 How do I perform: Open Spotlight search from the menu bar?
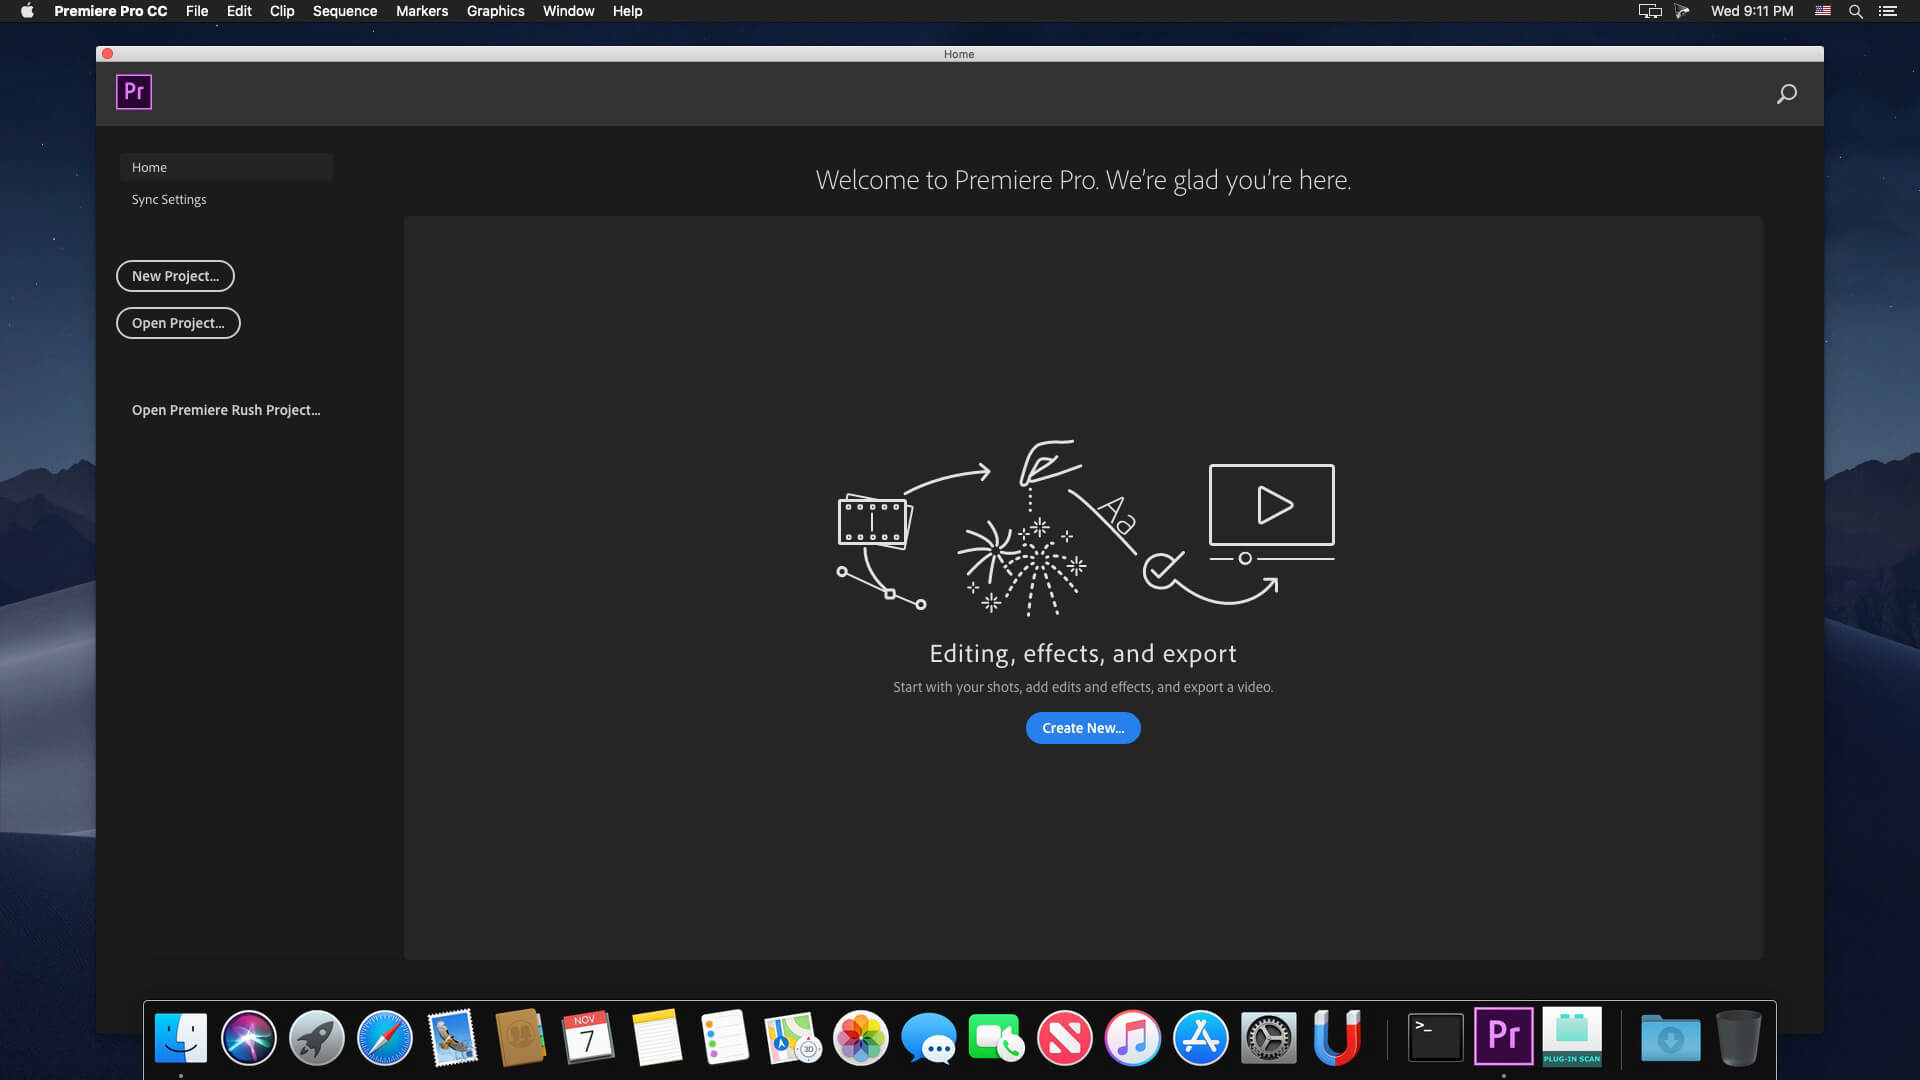point(1858,11)
